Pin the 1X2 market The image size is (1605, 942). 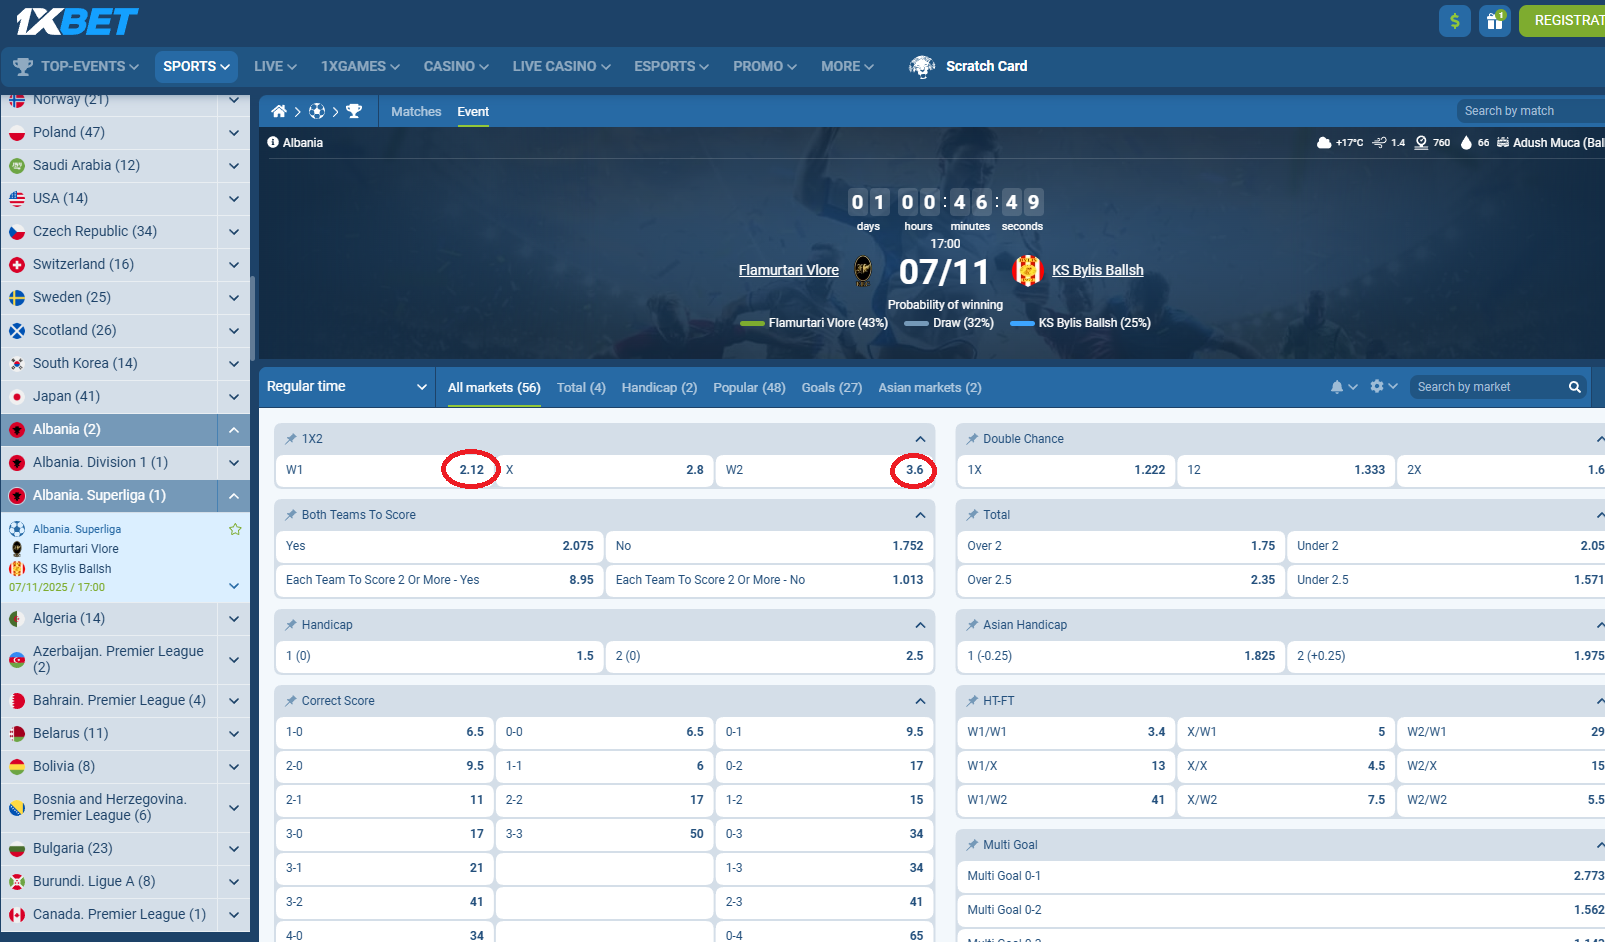[291, 439]
